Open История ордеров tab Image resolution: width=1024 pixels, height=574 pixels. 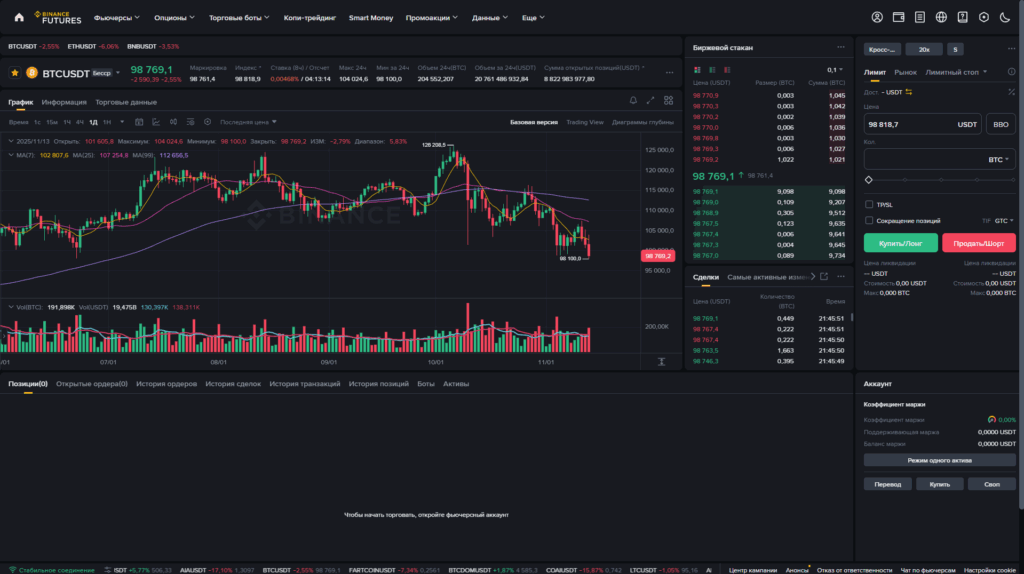pyautogui.click(x=167, y=384)
